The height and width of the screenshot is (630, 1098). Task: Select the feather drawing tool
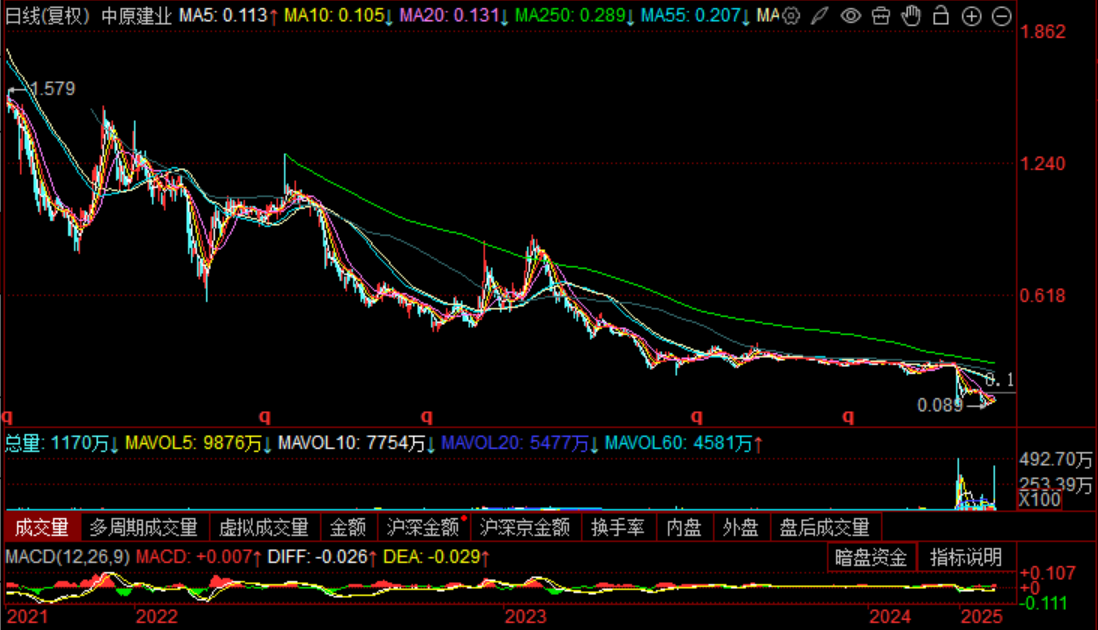[x=819, y=16]
